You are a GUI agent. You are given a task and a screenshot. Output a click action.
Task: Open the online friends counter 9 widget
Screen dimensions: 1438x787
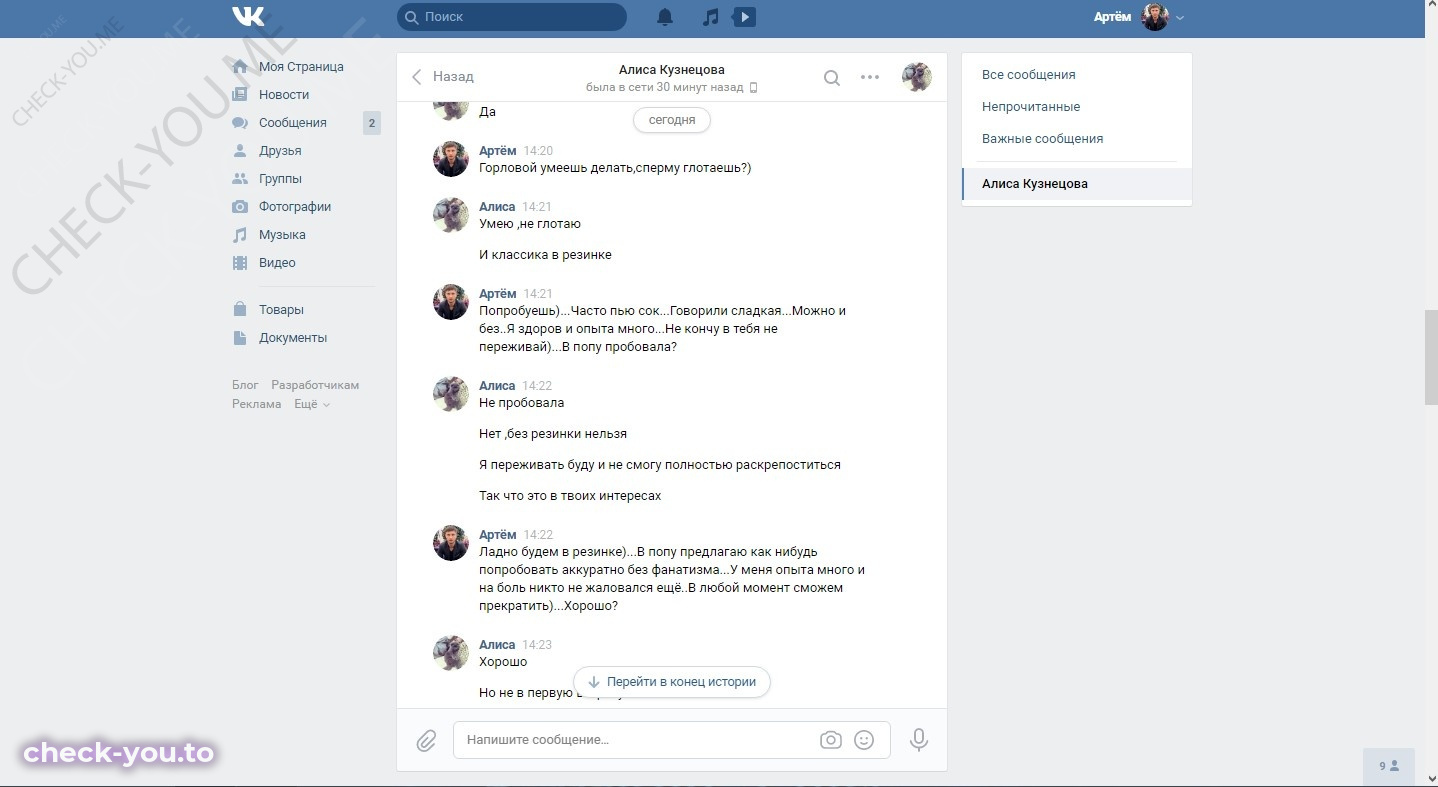[x=1389, y=766]
